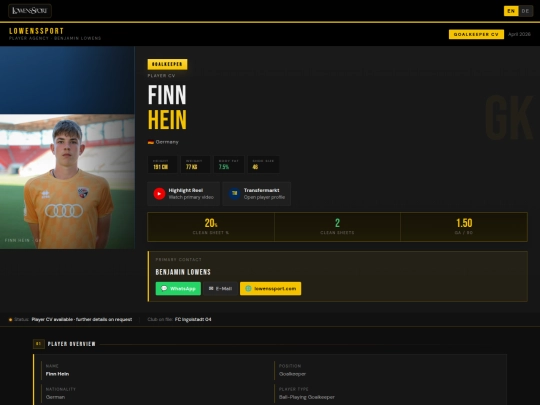The height and width of the screenshot is (405, 540).
Task: Click the Germany flag icon
Action: 151,142
